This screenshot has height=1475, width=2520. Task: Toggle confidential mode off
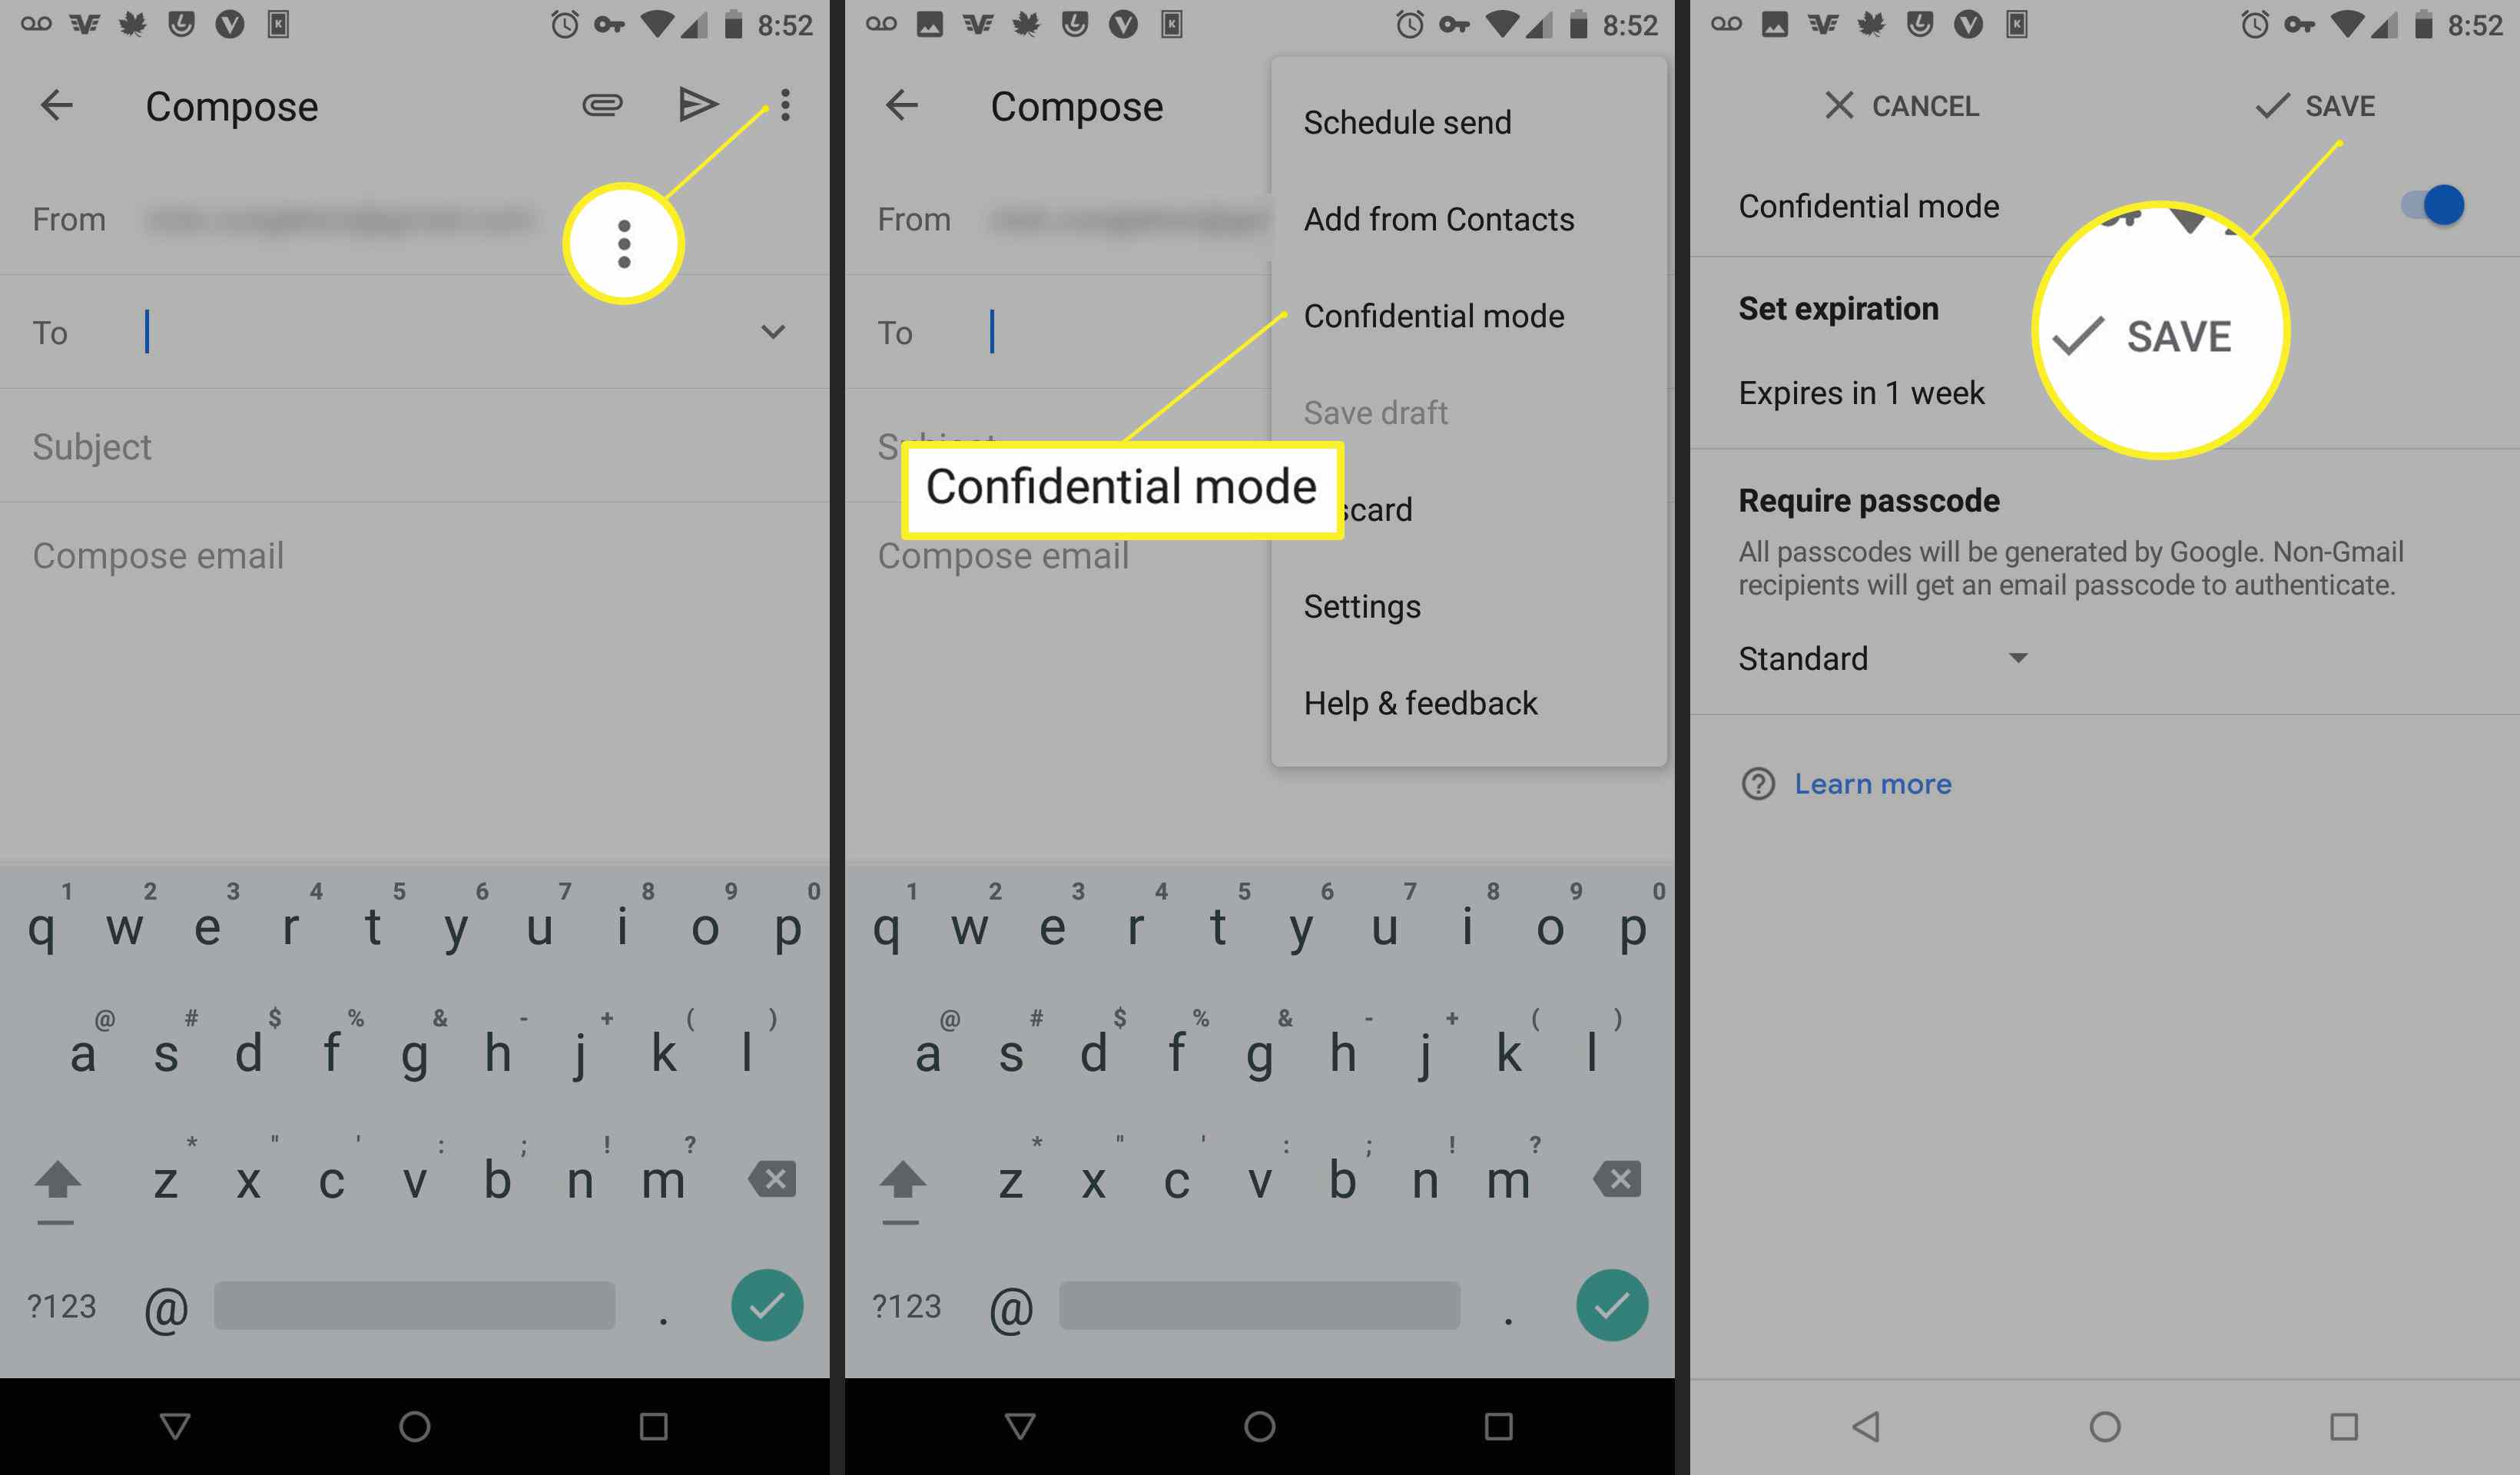pos(2445,205)
